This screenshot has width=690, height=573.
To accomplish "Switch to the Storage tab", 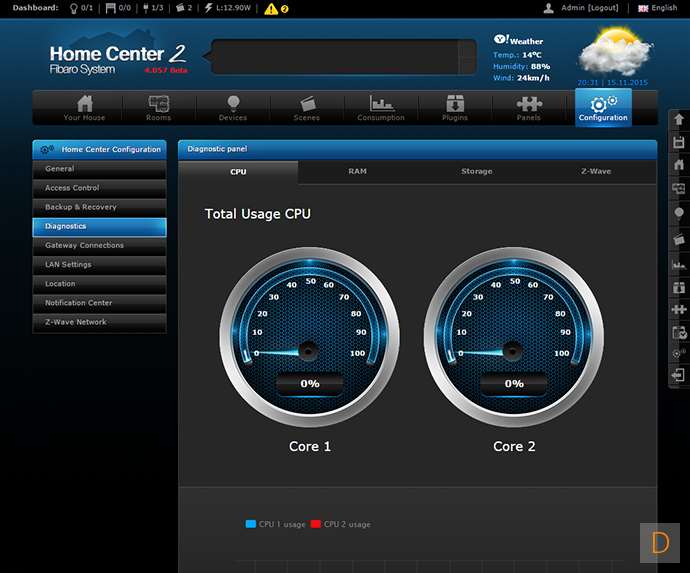I will point(476,172).
